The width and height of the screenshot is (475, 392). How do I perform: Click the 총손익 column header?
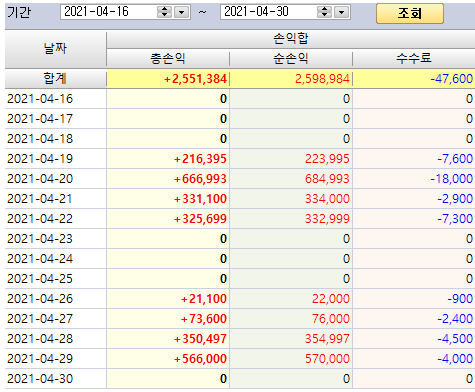click(x=168, y=59)
